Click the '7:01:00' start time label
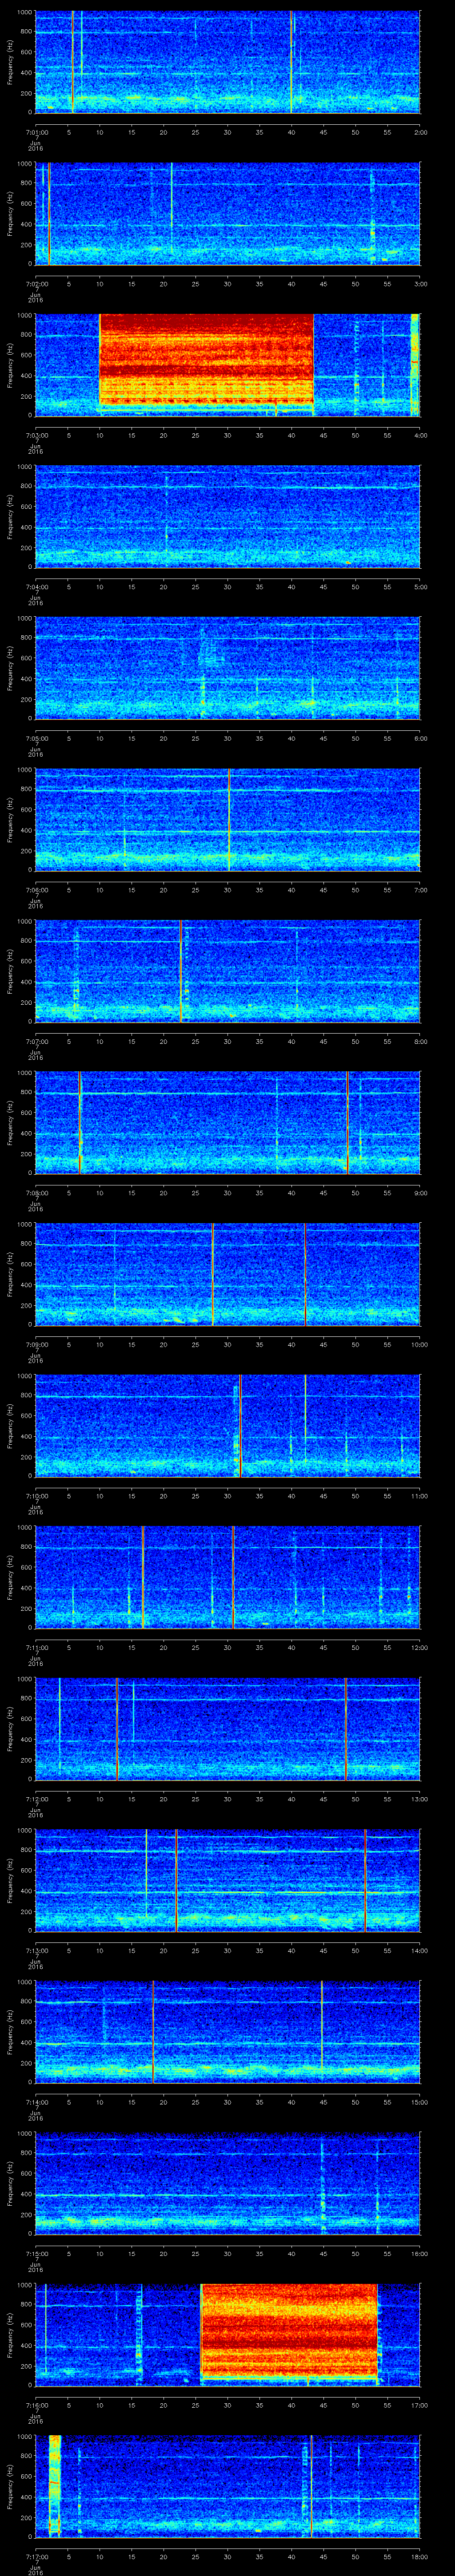Image resolution: width=455 pixels, height=2576 pixels. pyautogui.click(x=36, y=132)
